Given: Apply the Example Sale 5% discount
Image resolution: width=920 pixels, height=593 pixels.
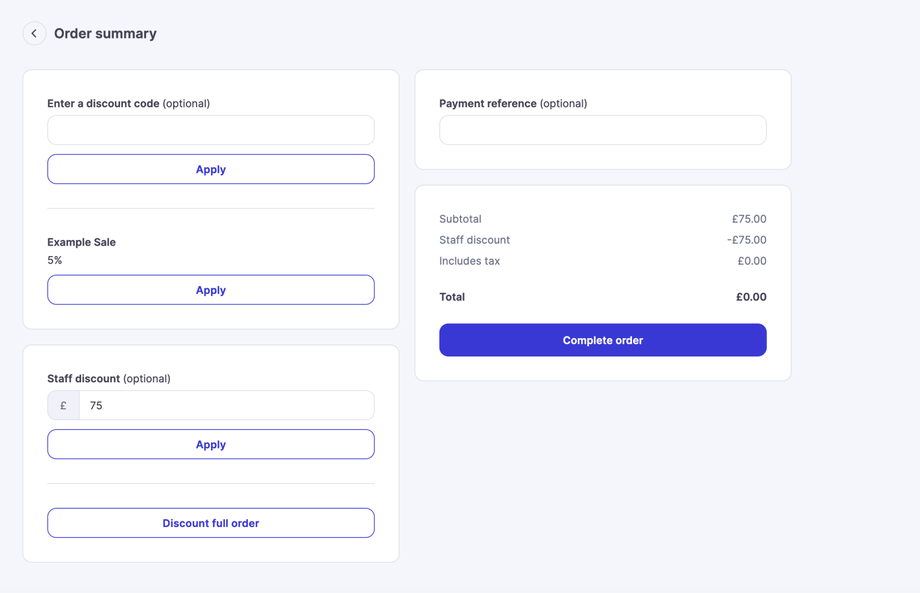Looking at the screenshot, I should click(x=211, y=290).
